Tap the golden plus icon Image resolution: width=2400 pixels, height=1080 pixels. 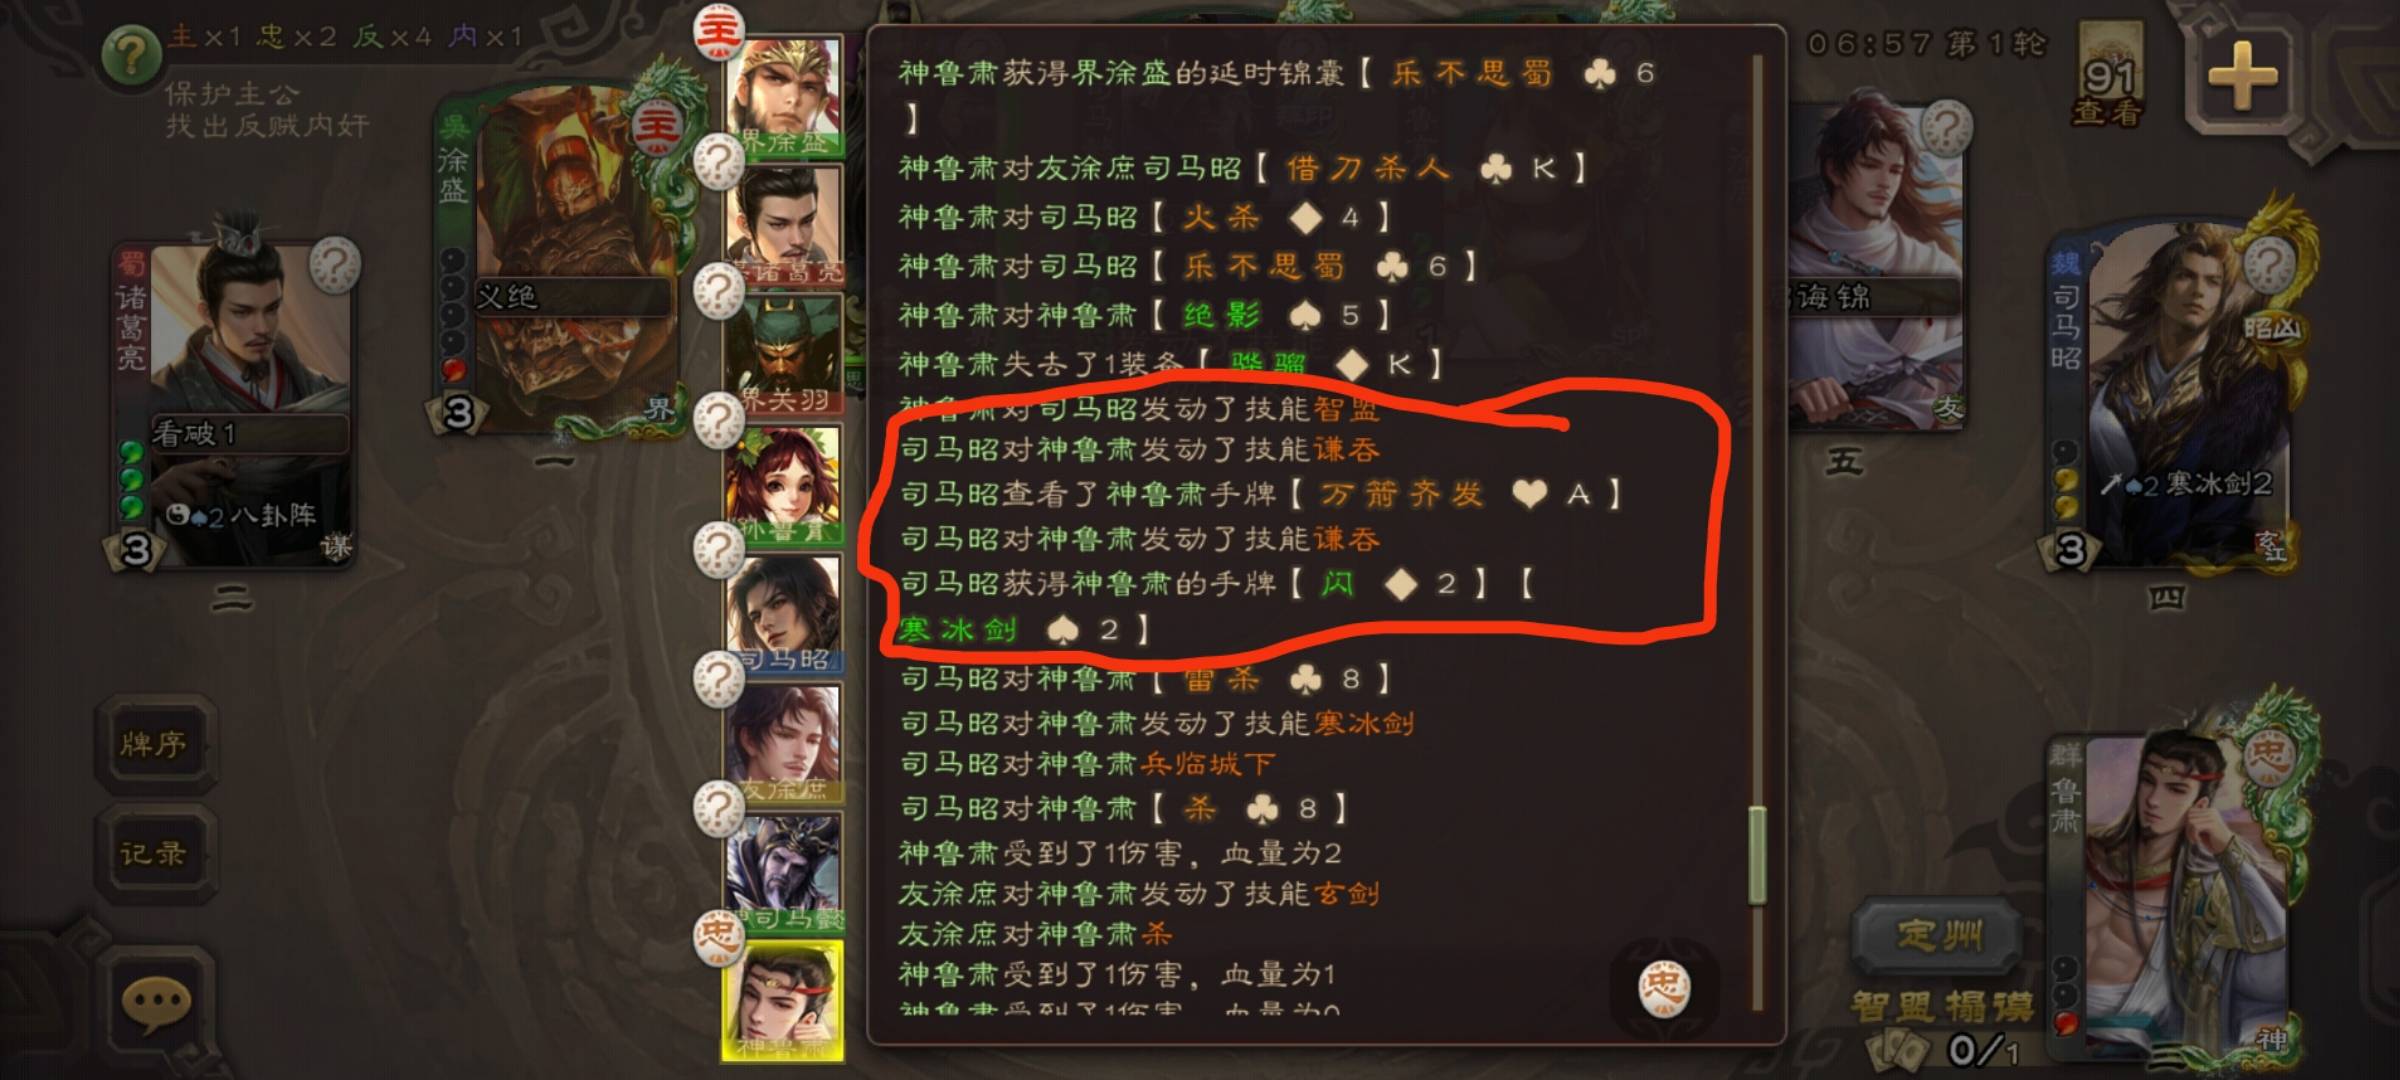click(x=2242, y=76)
